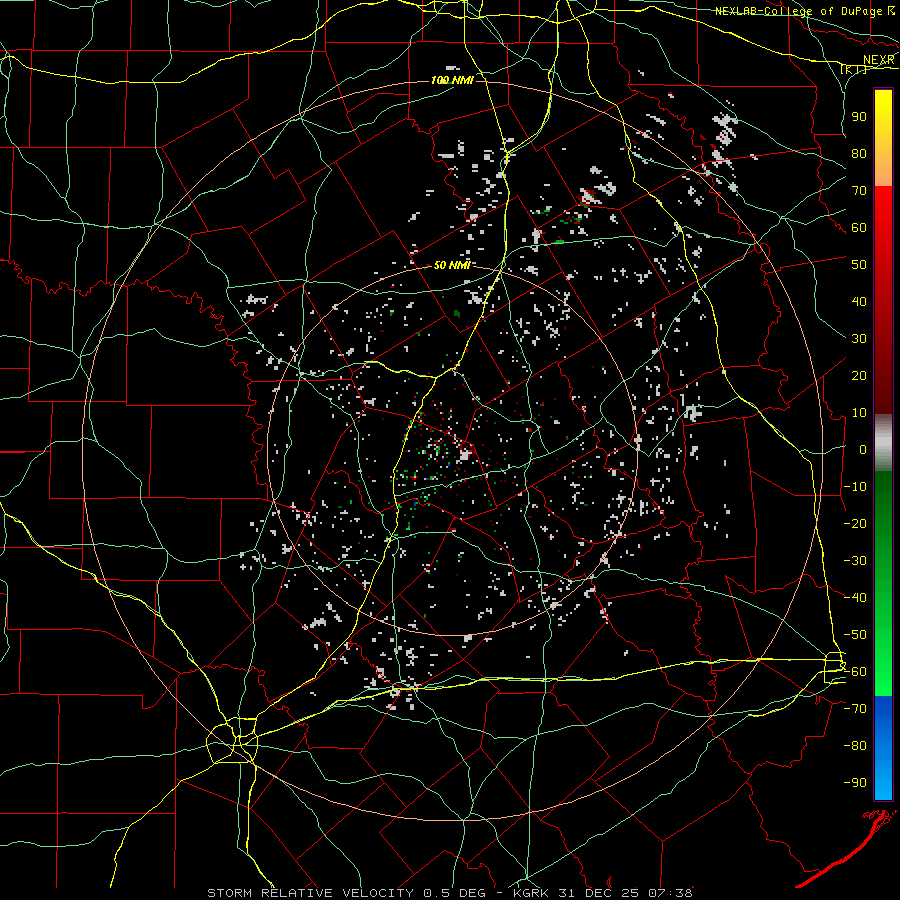Click the -30 value on velocity scale
Viewport: 900px width, 900px height.
click(x=855, y=561)
